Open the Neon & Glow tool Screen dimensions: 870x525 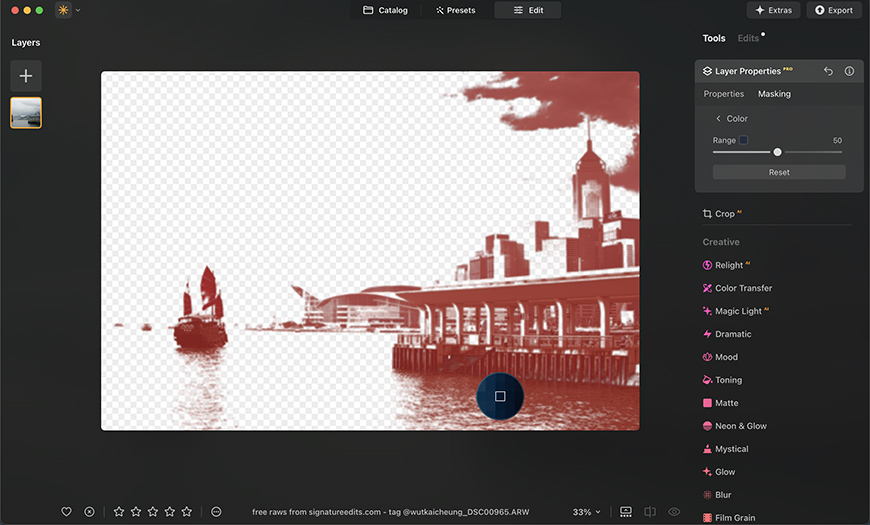740,426
